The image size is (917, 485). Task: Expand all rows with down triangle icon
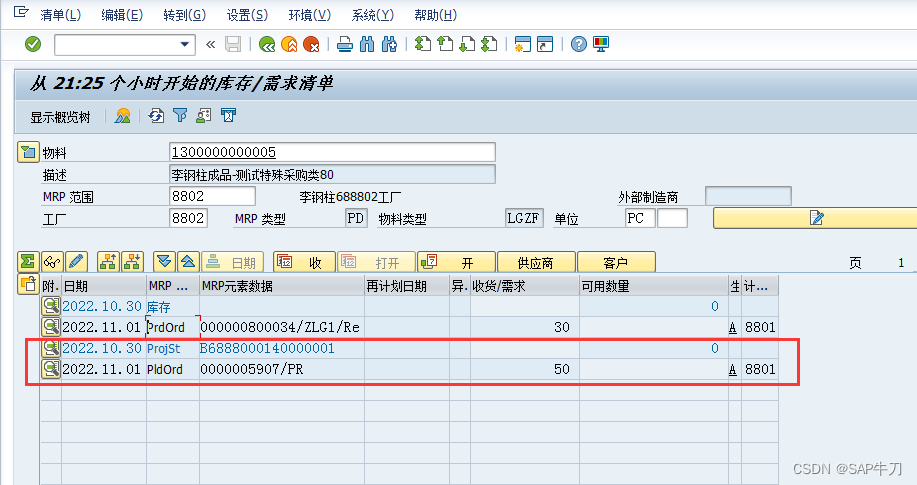[x=164, y=262]
